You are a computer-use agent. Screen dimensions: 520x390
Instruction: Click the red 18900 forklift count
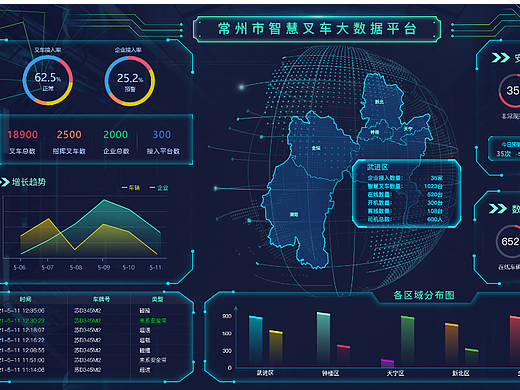tap(22, 135)
